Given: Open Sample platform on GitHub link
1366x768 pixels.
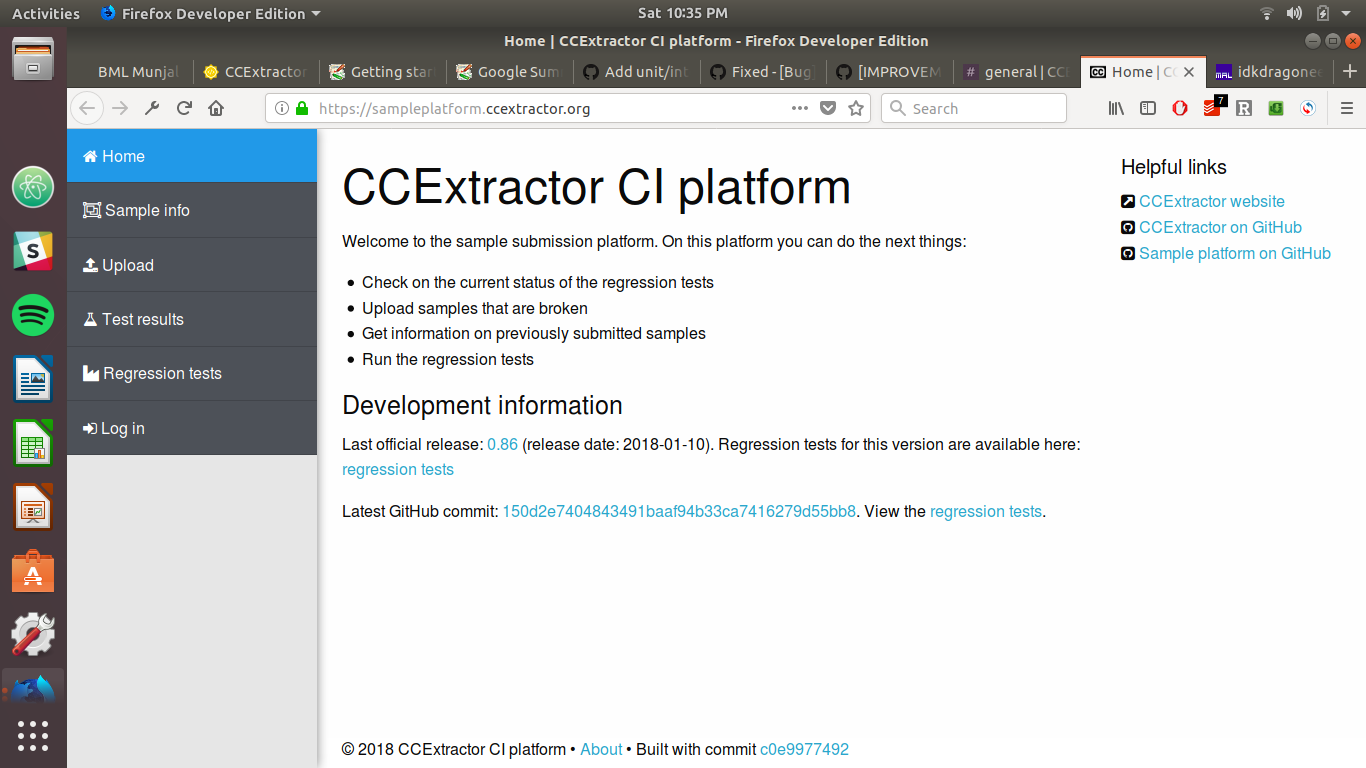Looking at the screenshot, I should pos(1235,253).
